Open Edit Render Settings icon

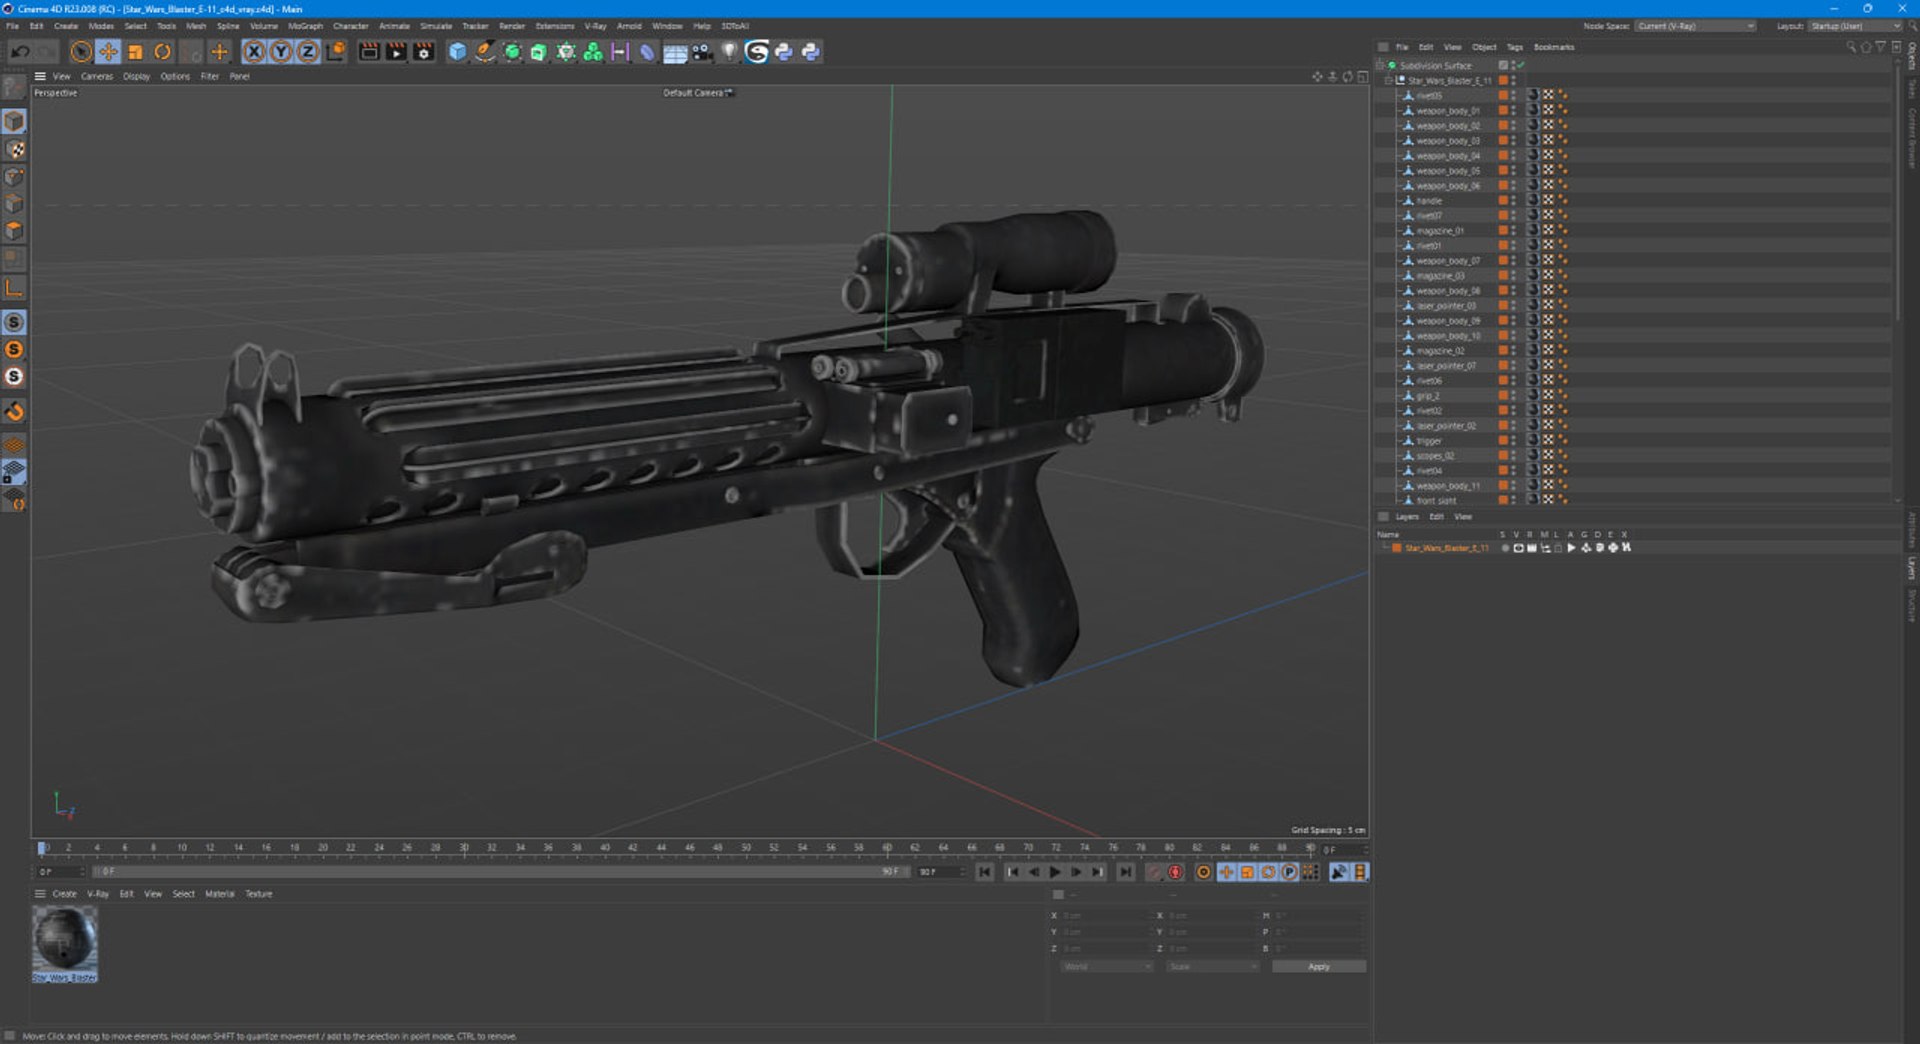(424, 52)
